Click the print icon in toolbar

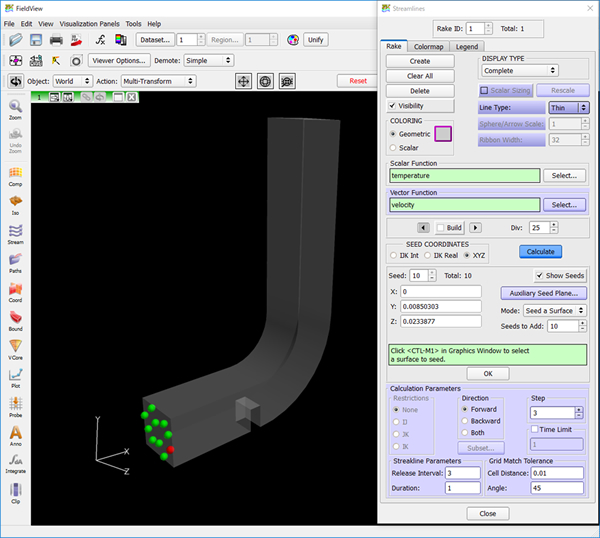56,40
